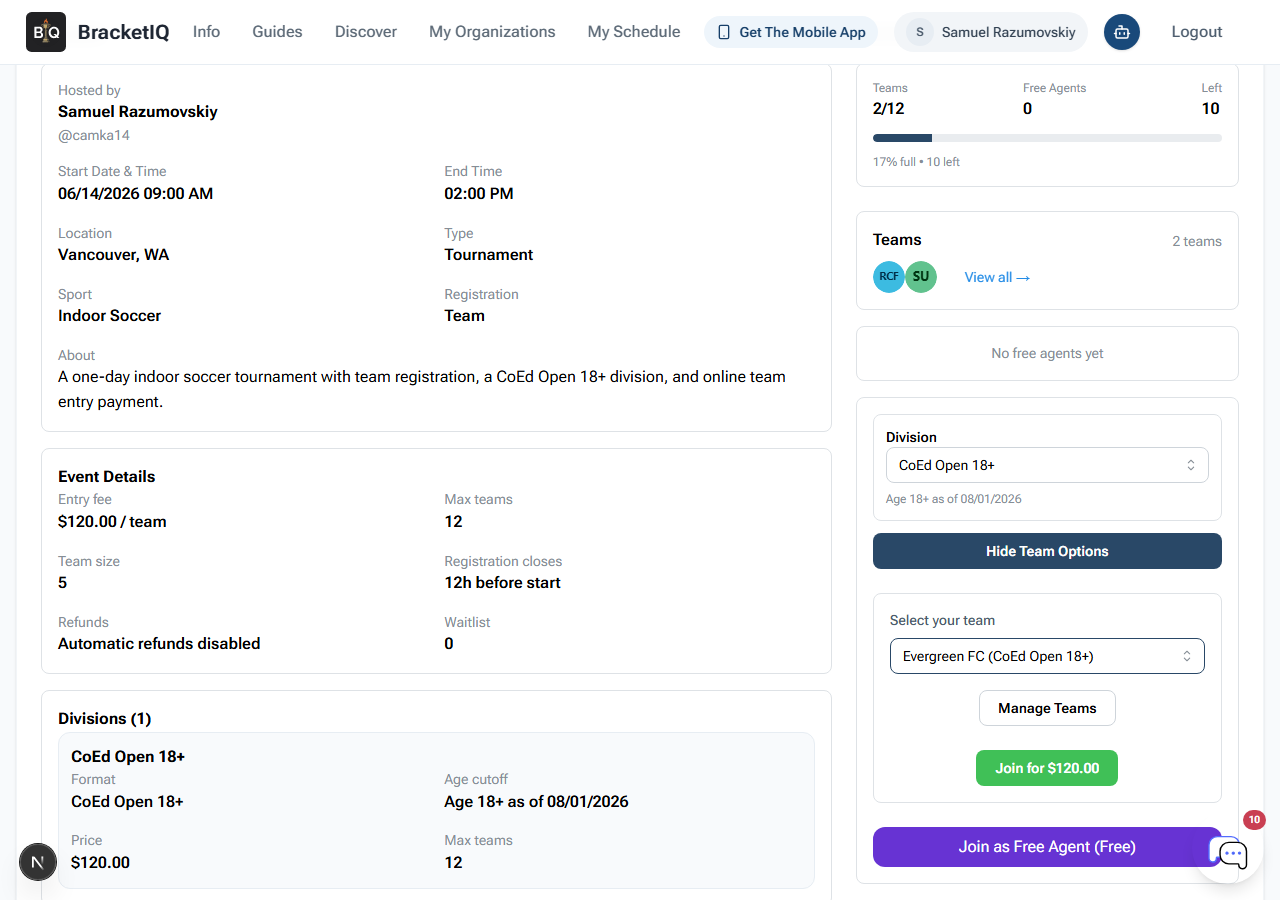The width and height of the screenshot is (1280, 900).
Task: Click the CoEd Open 18+ division card title
Action: click(128, 757)
